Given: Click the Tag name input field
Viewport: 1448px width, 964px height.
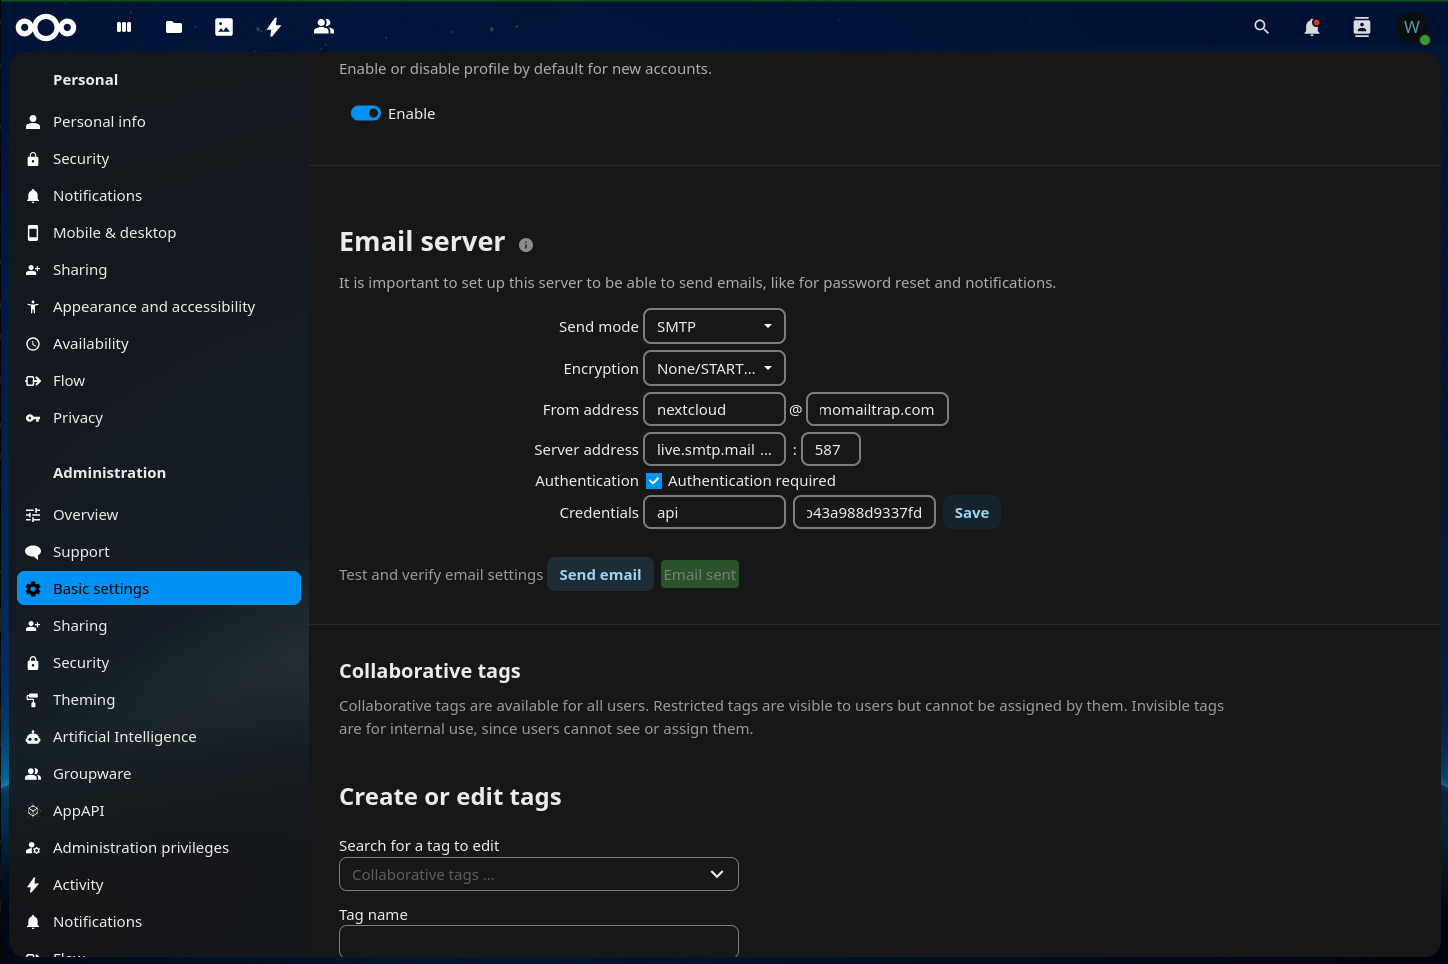Looking at the screenshot, I should [x=538, y=941].
